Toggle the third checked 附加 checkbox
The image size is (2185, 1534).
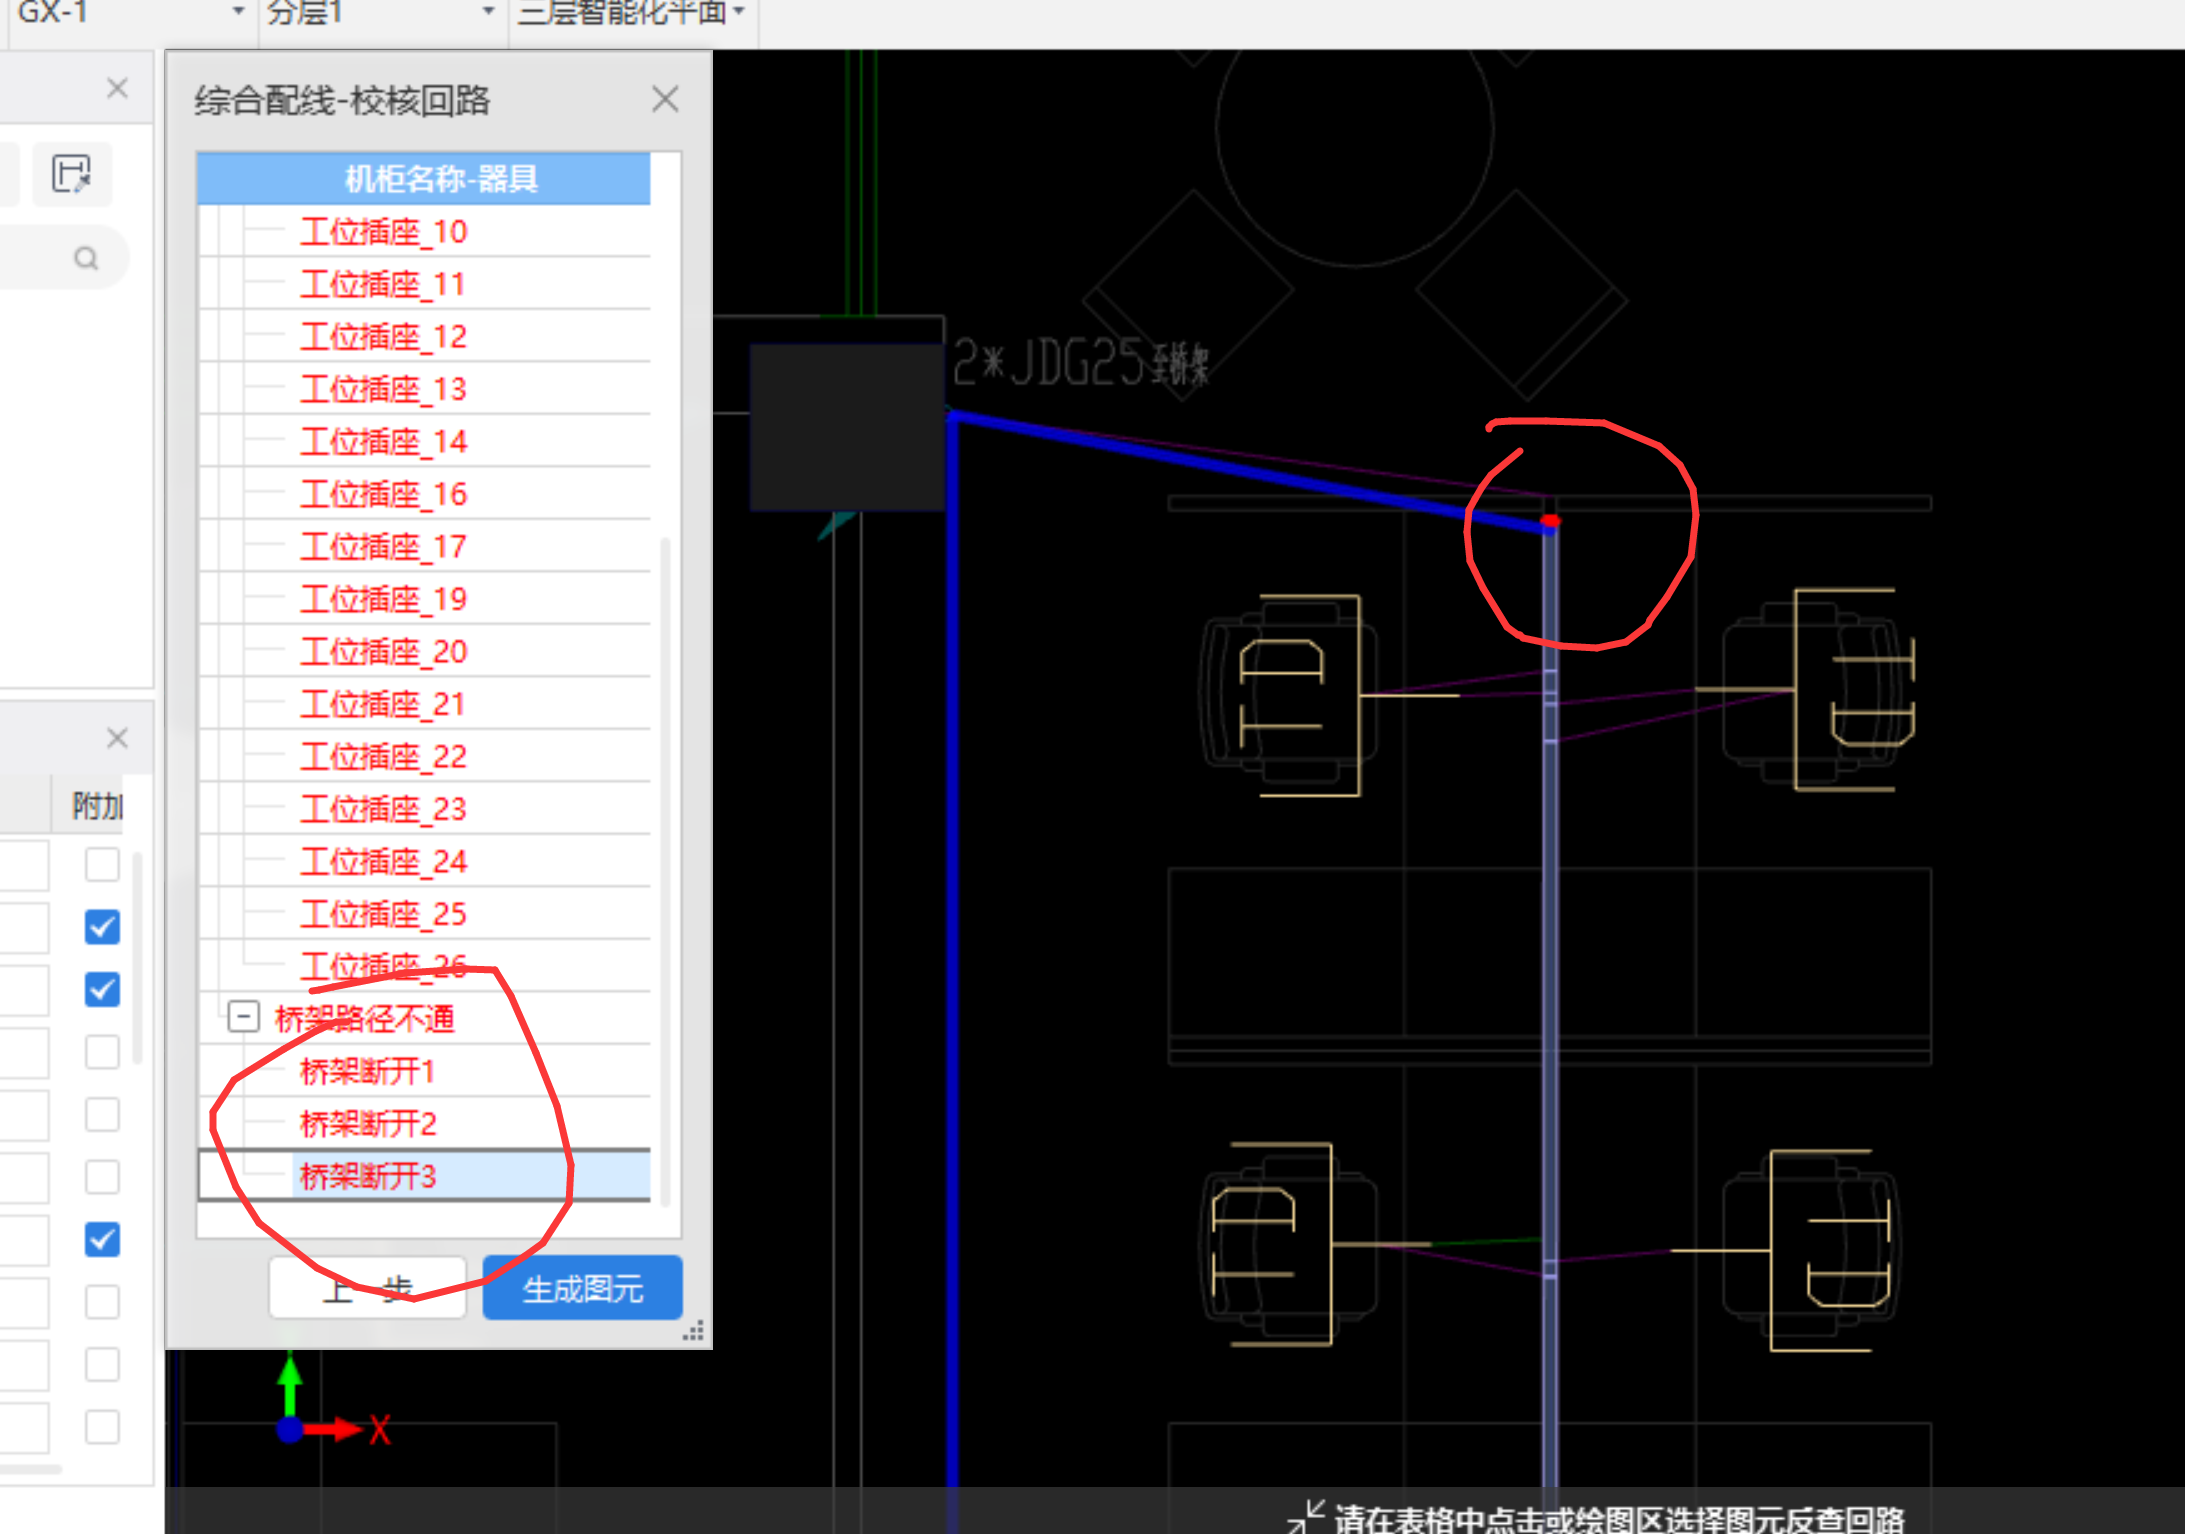[102, 1240]
